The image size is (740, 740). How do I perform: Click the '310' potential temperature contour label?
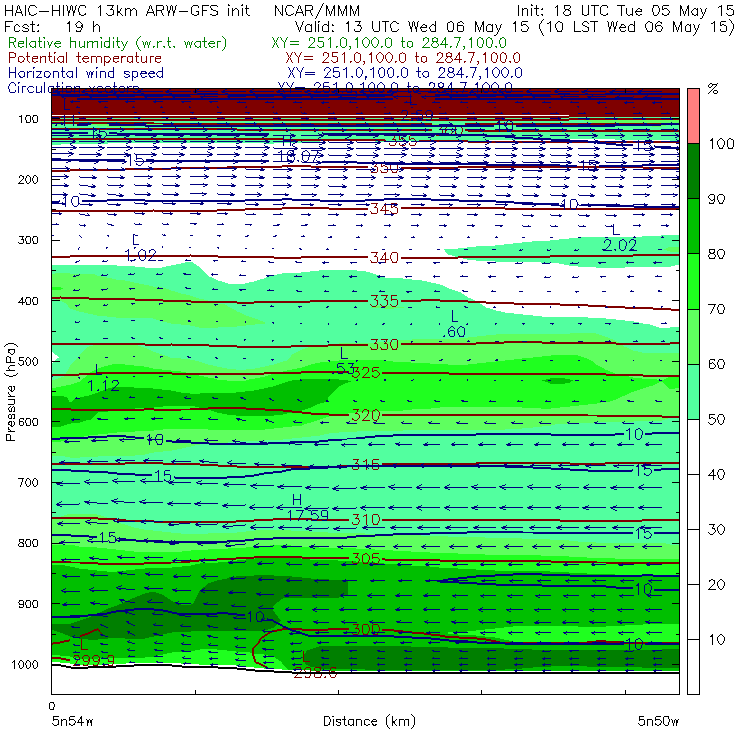366,520
